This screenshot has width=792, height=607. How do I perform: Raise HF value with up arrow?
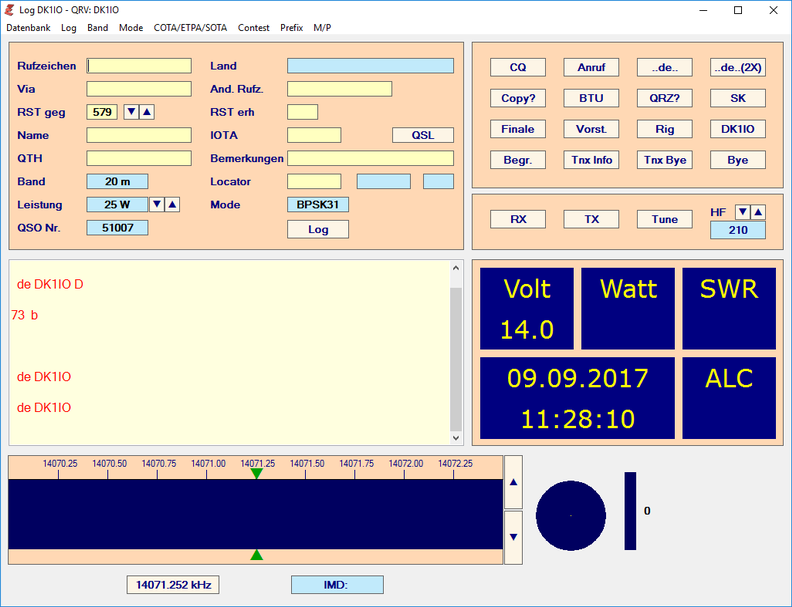(757, 212)
